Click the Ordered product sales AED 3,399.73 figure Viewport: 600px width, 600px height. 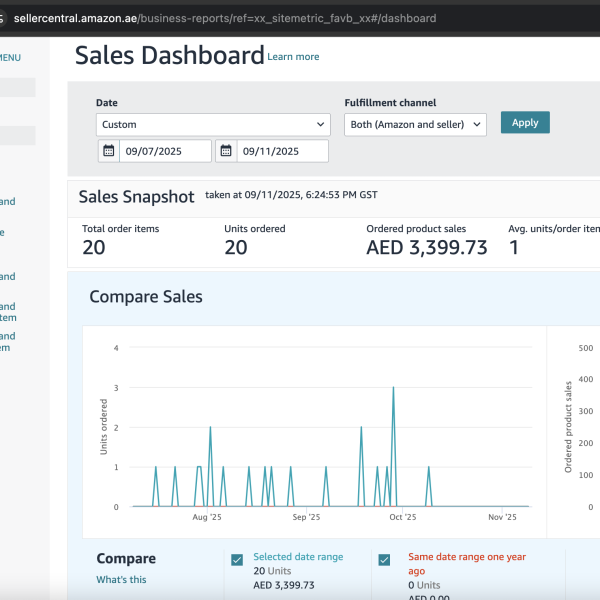[x=427, y=247]
